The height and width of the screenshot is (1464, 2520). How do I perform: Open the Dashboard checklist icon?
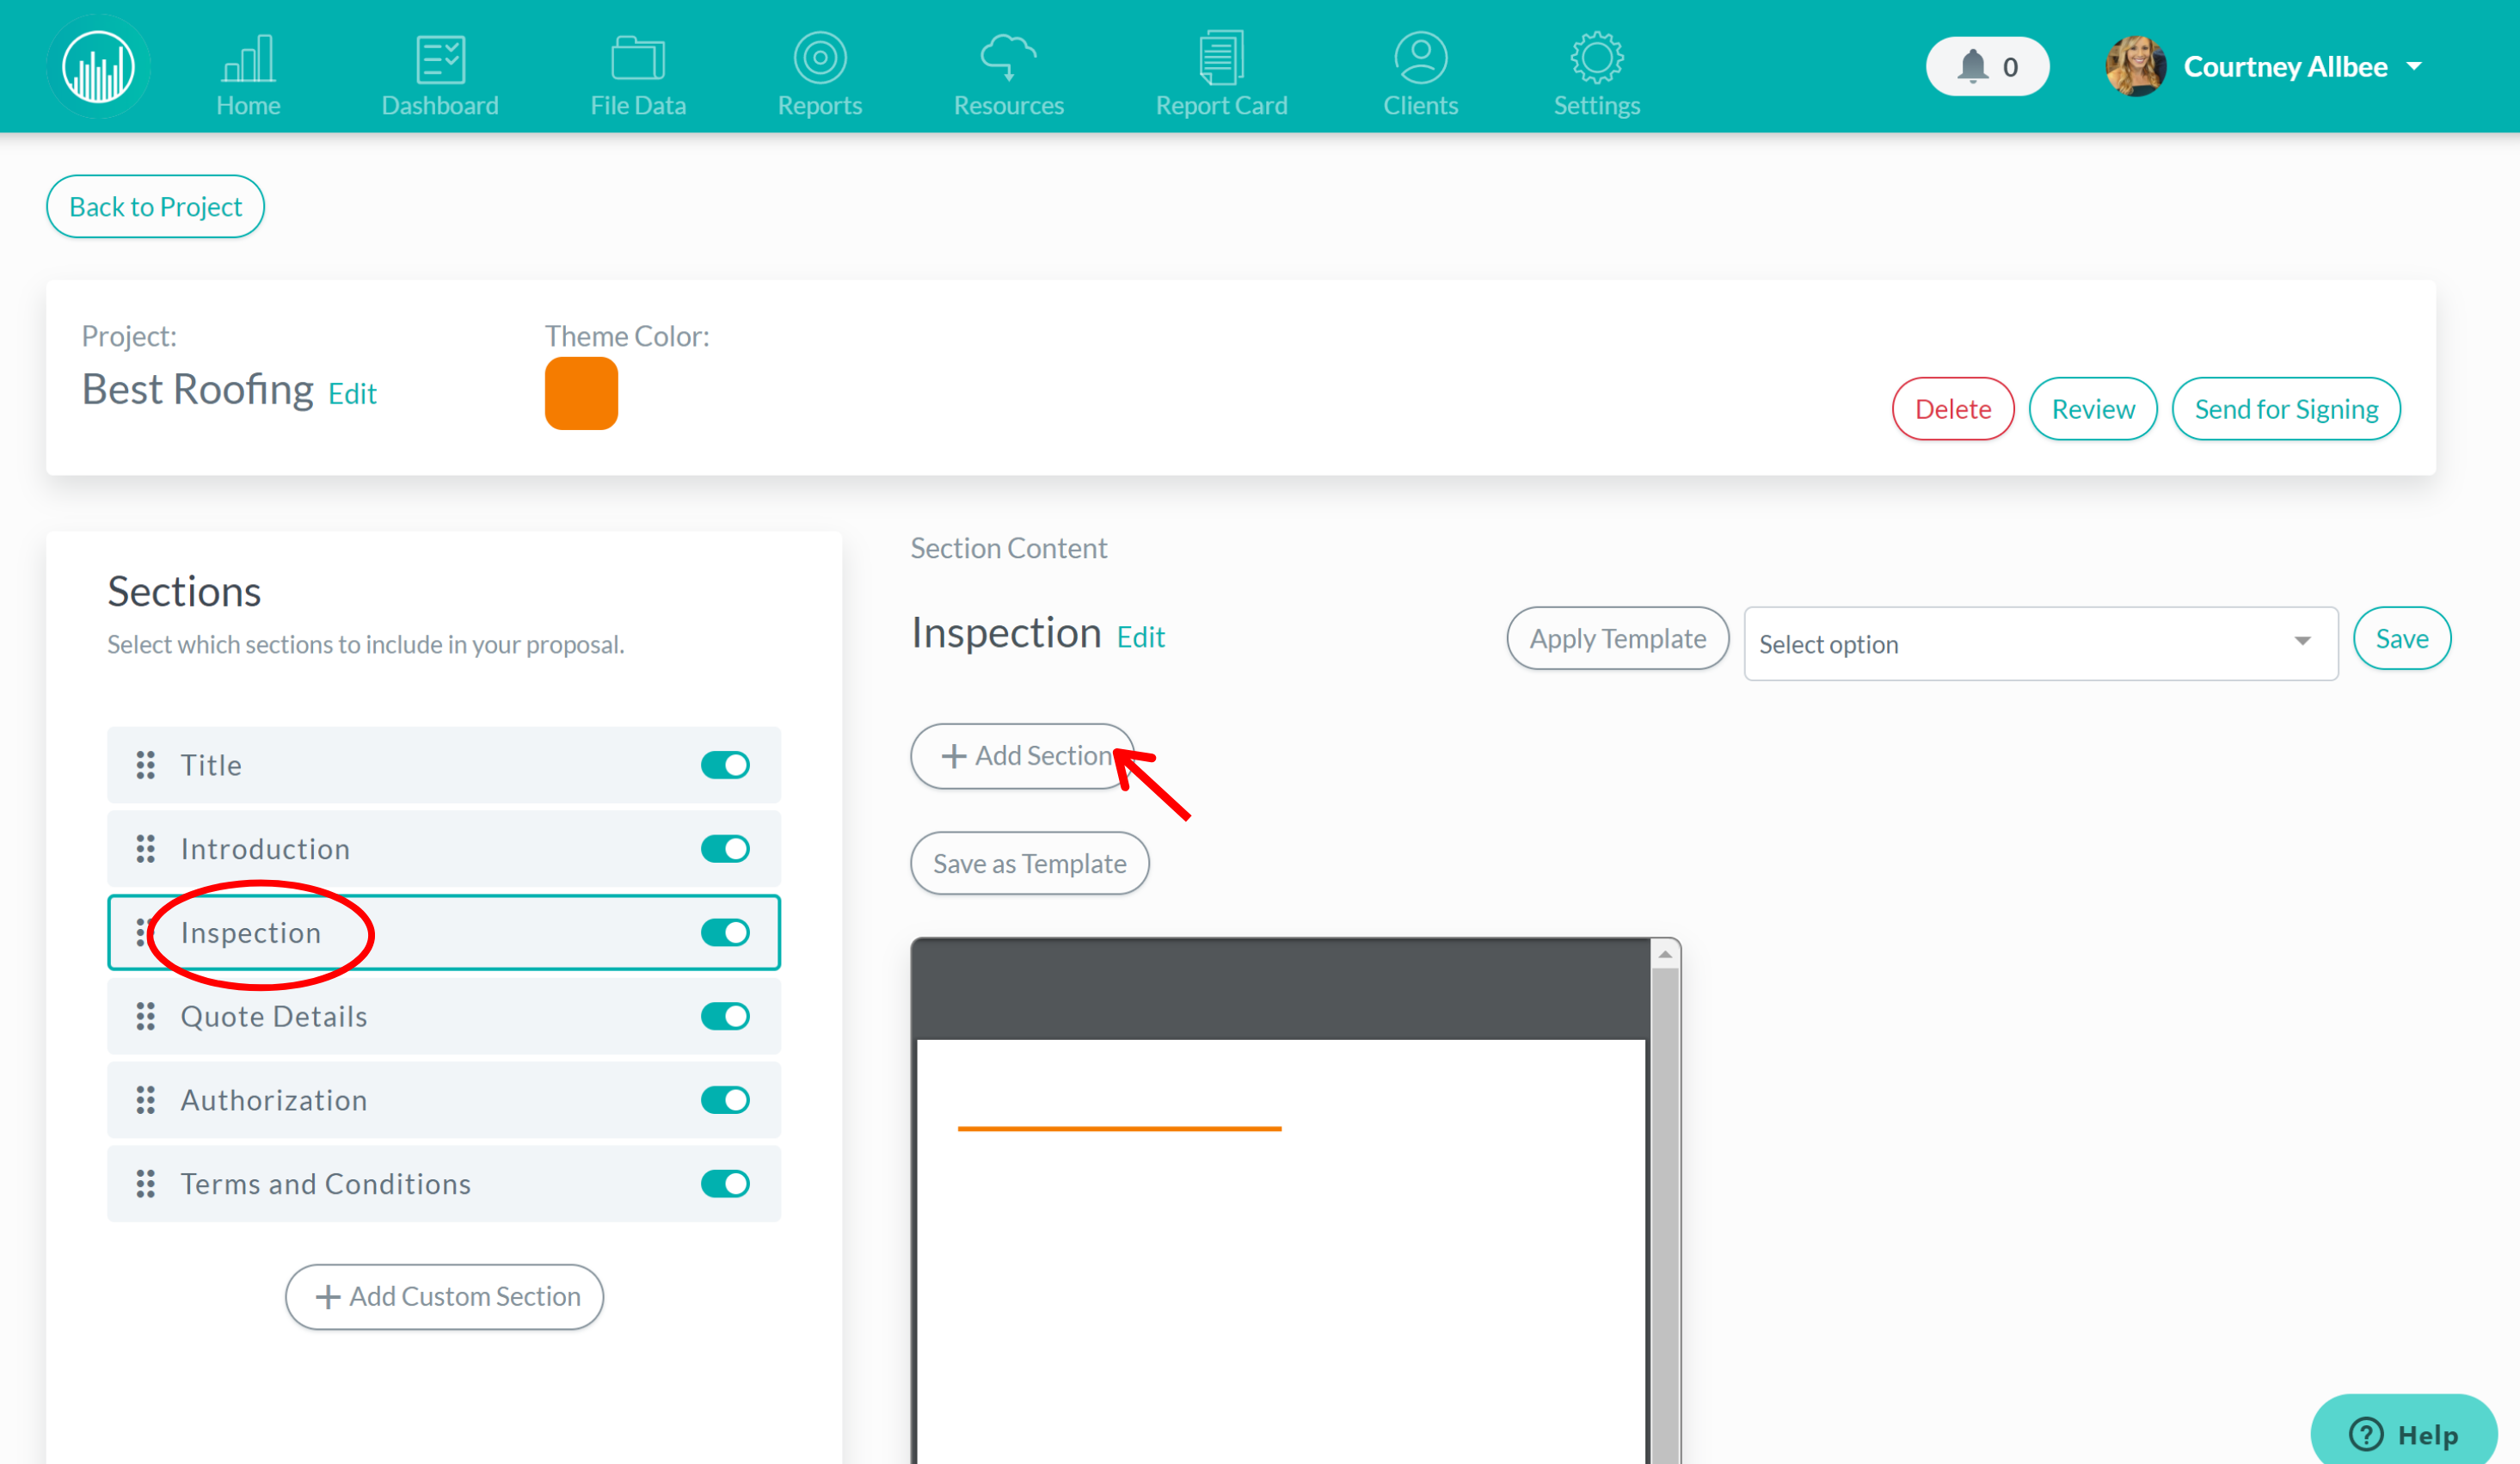tap(440, 58)
